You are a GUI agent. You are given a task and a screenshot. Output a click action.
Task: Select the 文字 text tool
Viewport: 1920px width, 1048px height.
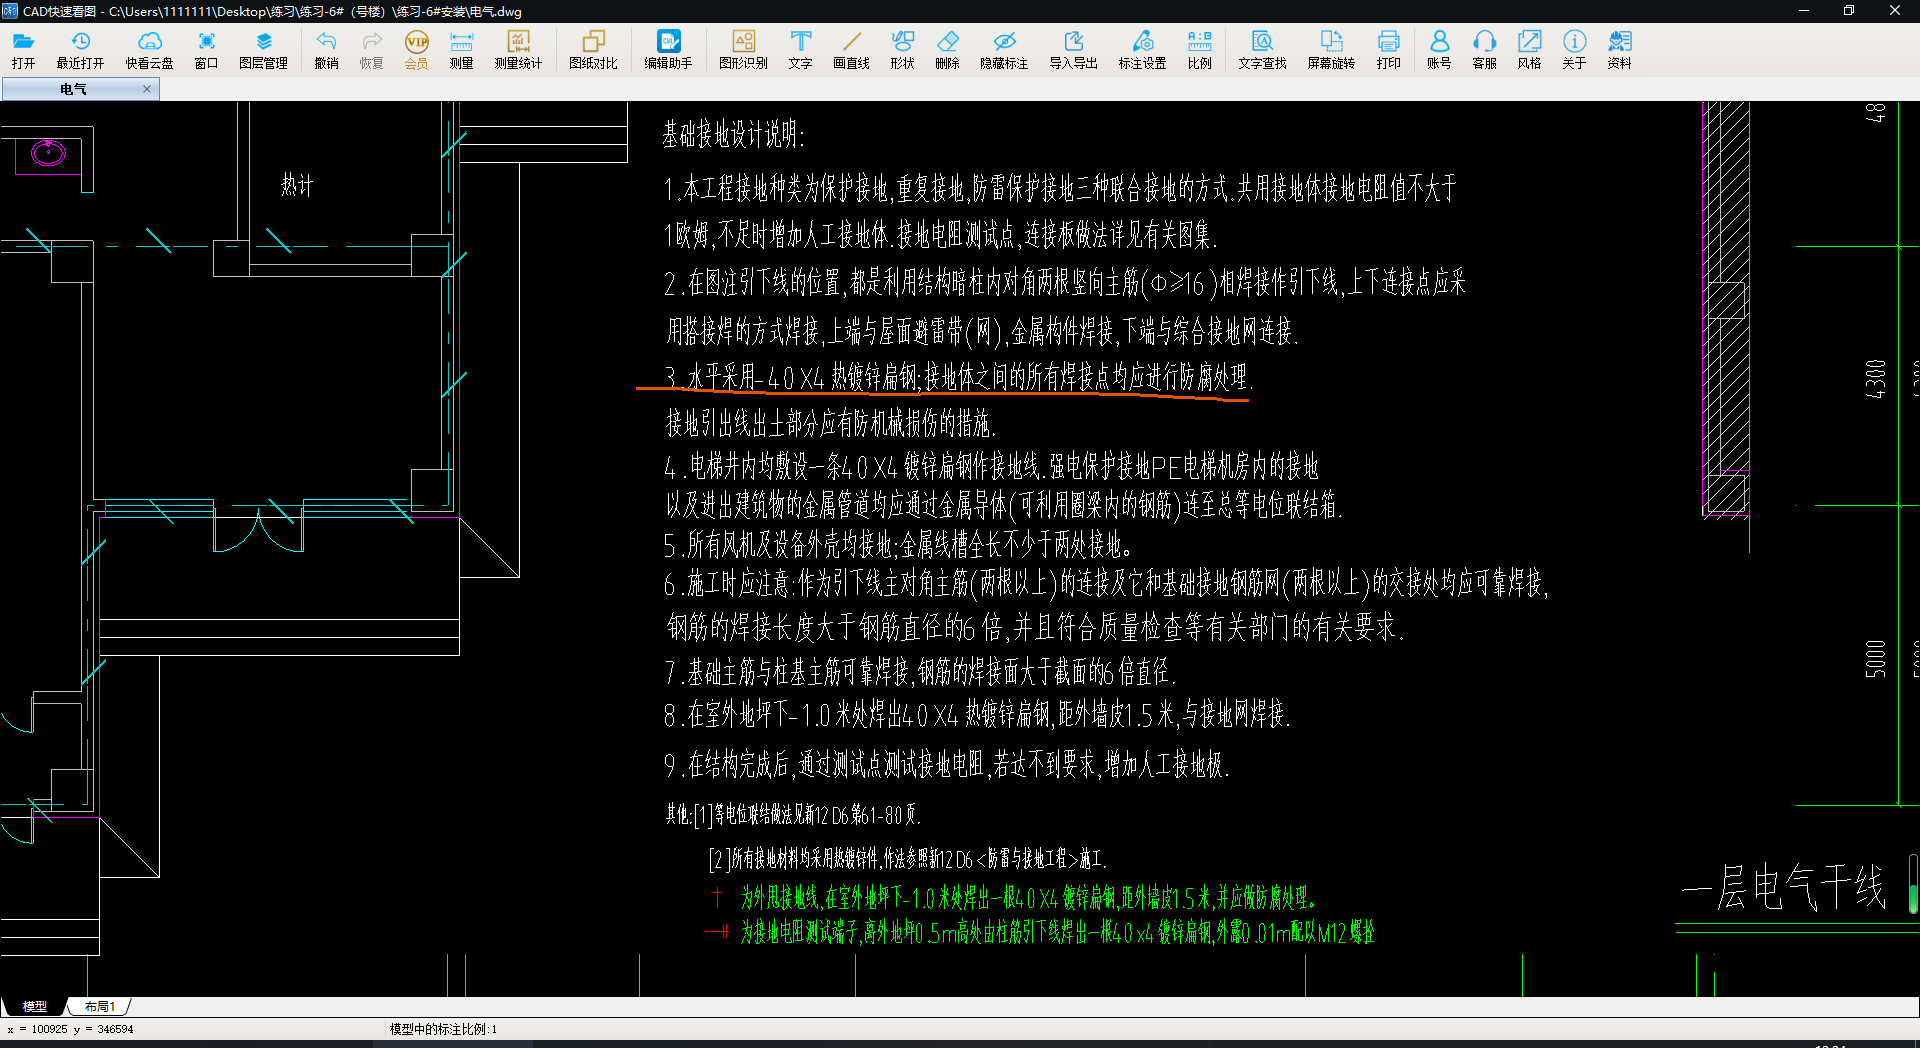[800, 49]
